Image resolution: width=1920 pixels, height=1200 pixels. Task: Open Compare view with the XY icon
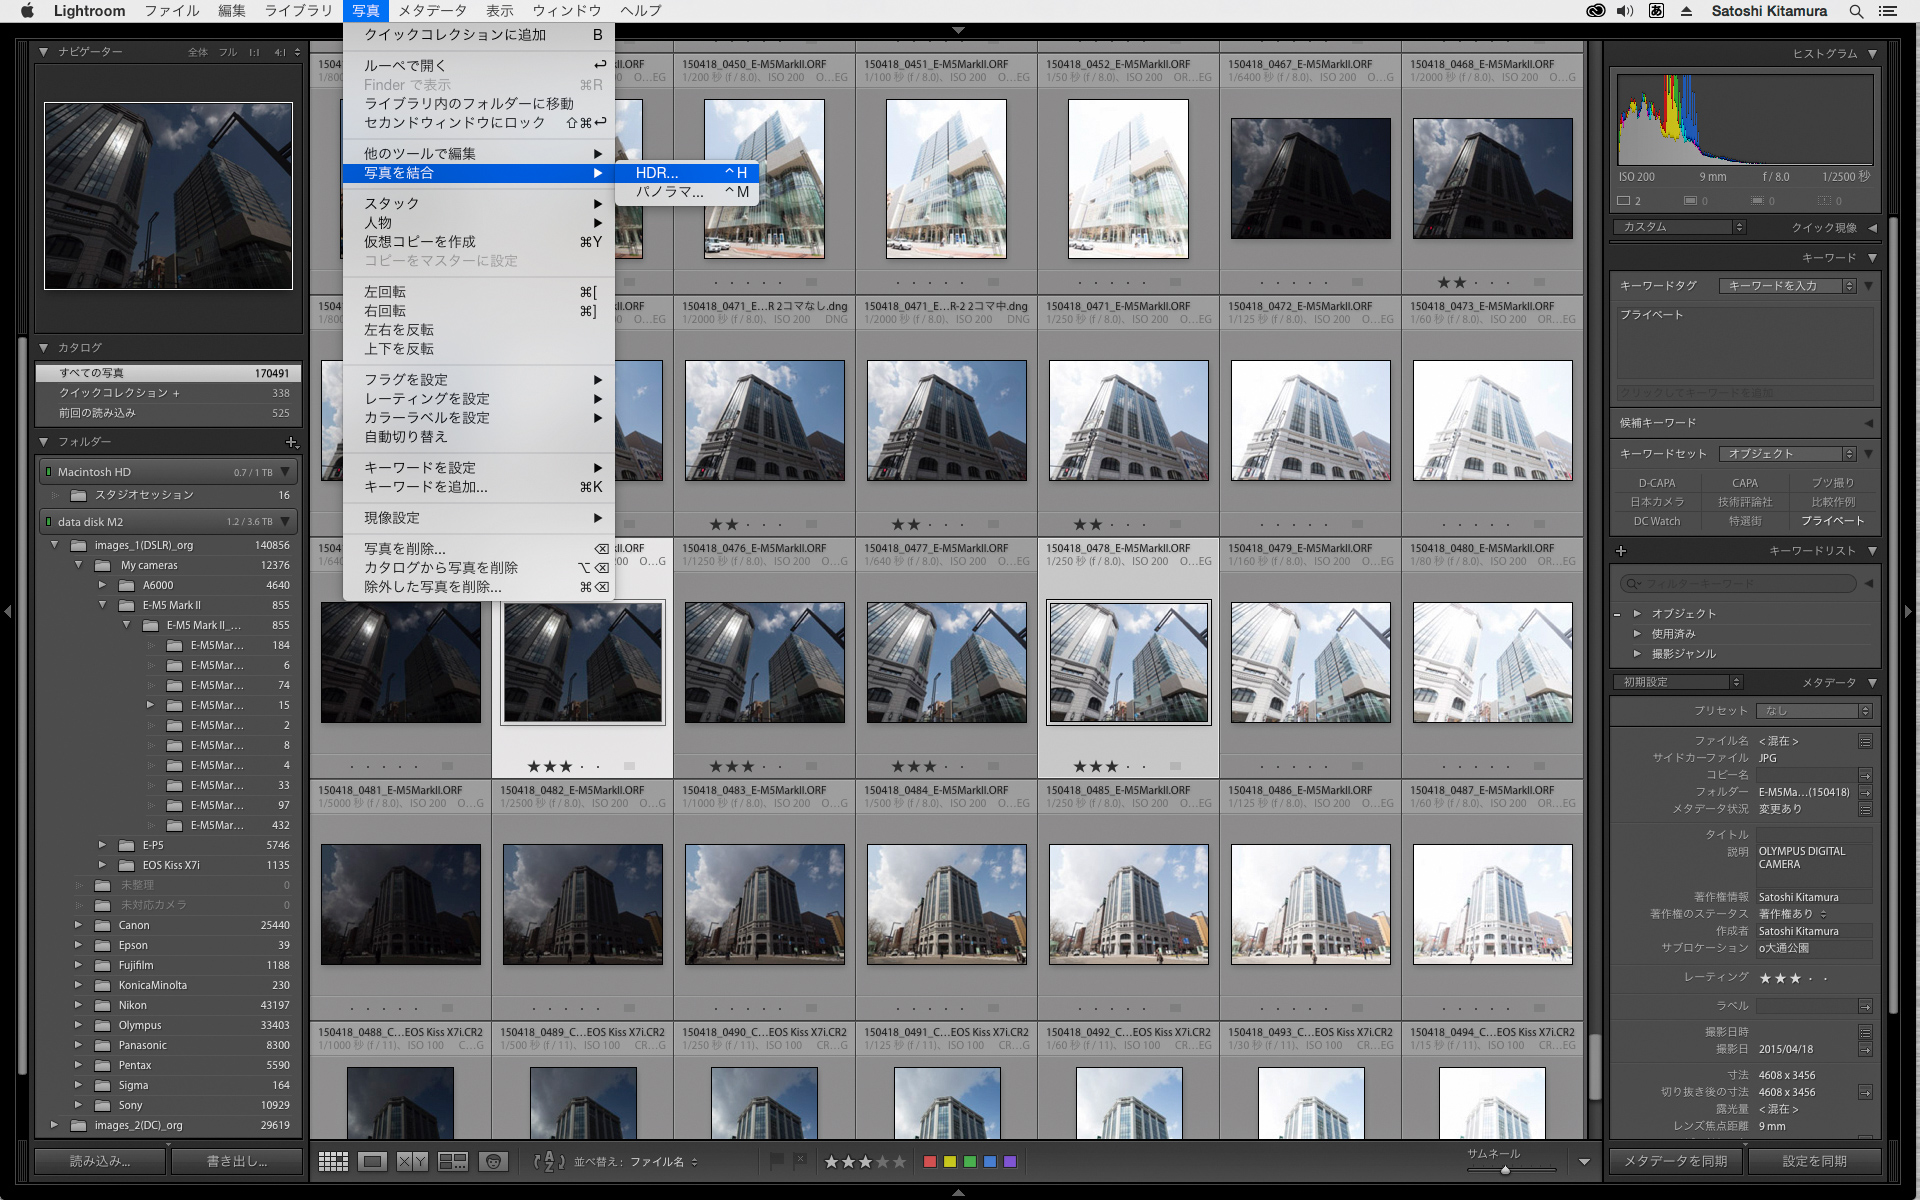[412, 1161]
